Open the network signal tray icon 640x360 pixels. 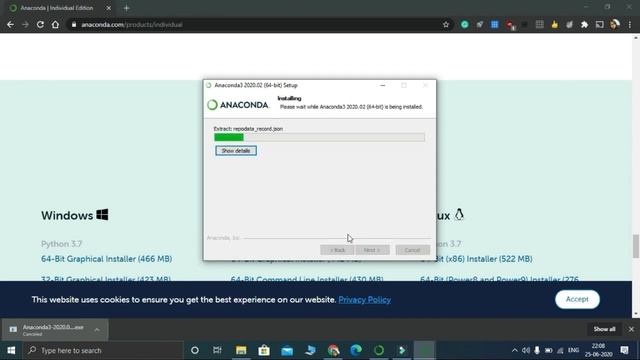560,350
